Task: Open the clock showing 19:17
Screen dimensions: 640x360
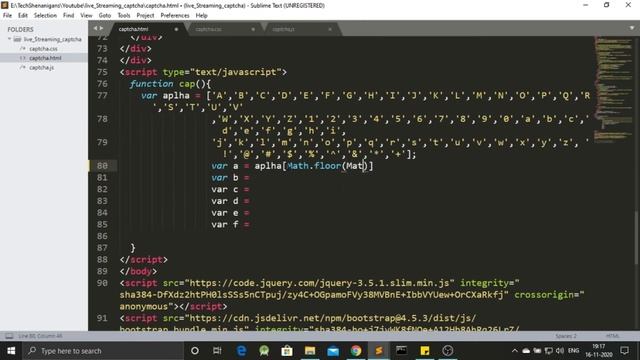Action: tap(599, 351)
